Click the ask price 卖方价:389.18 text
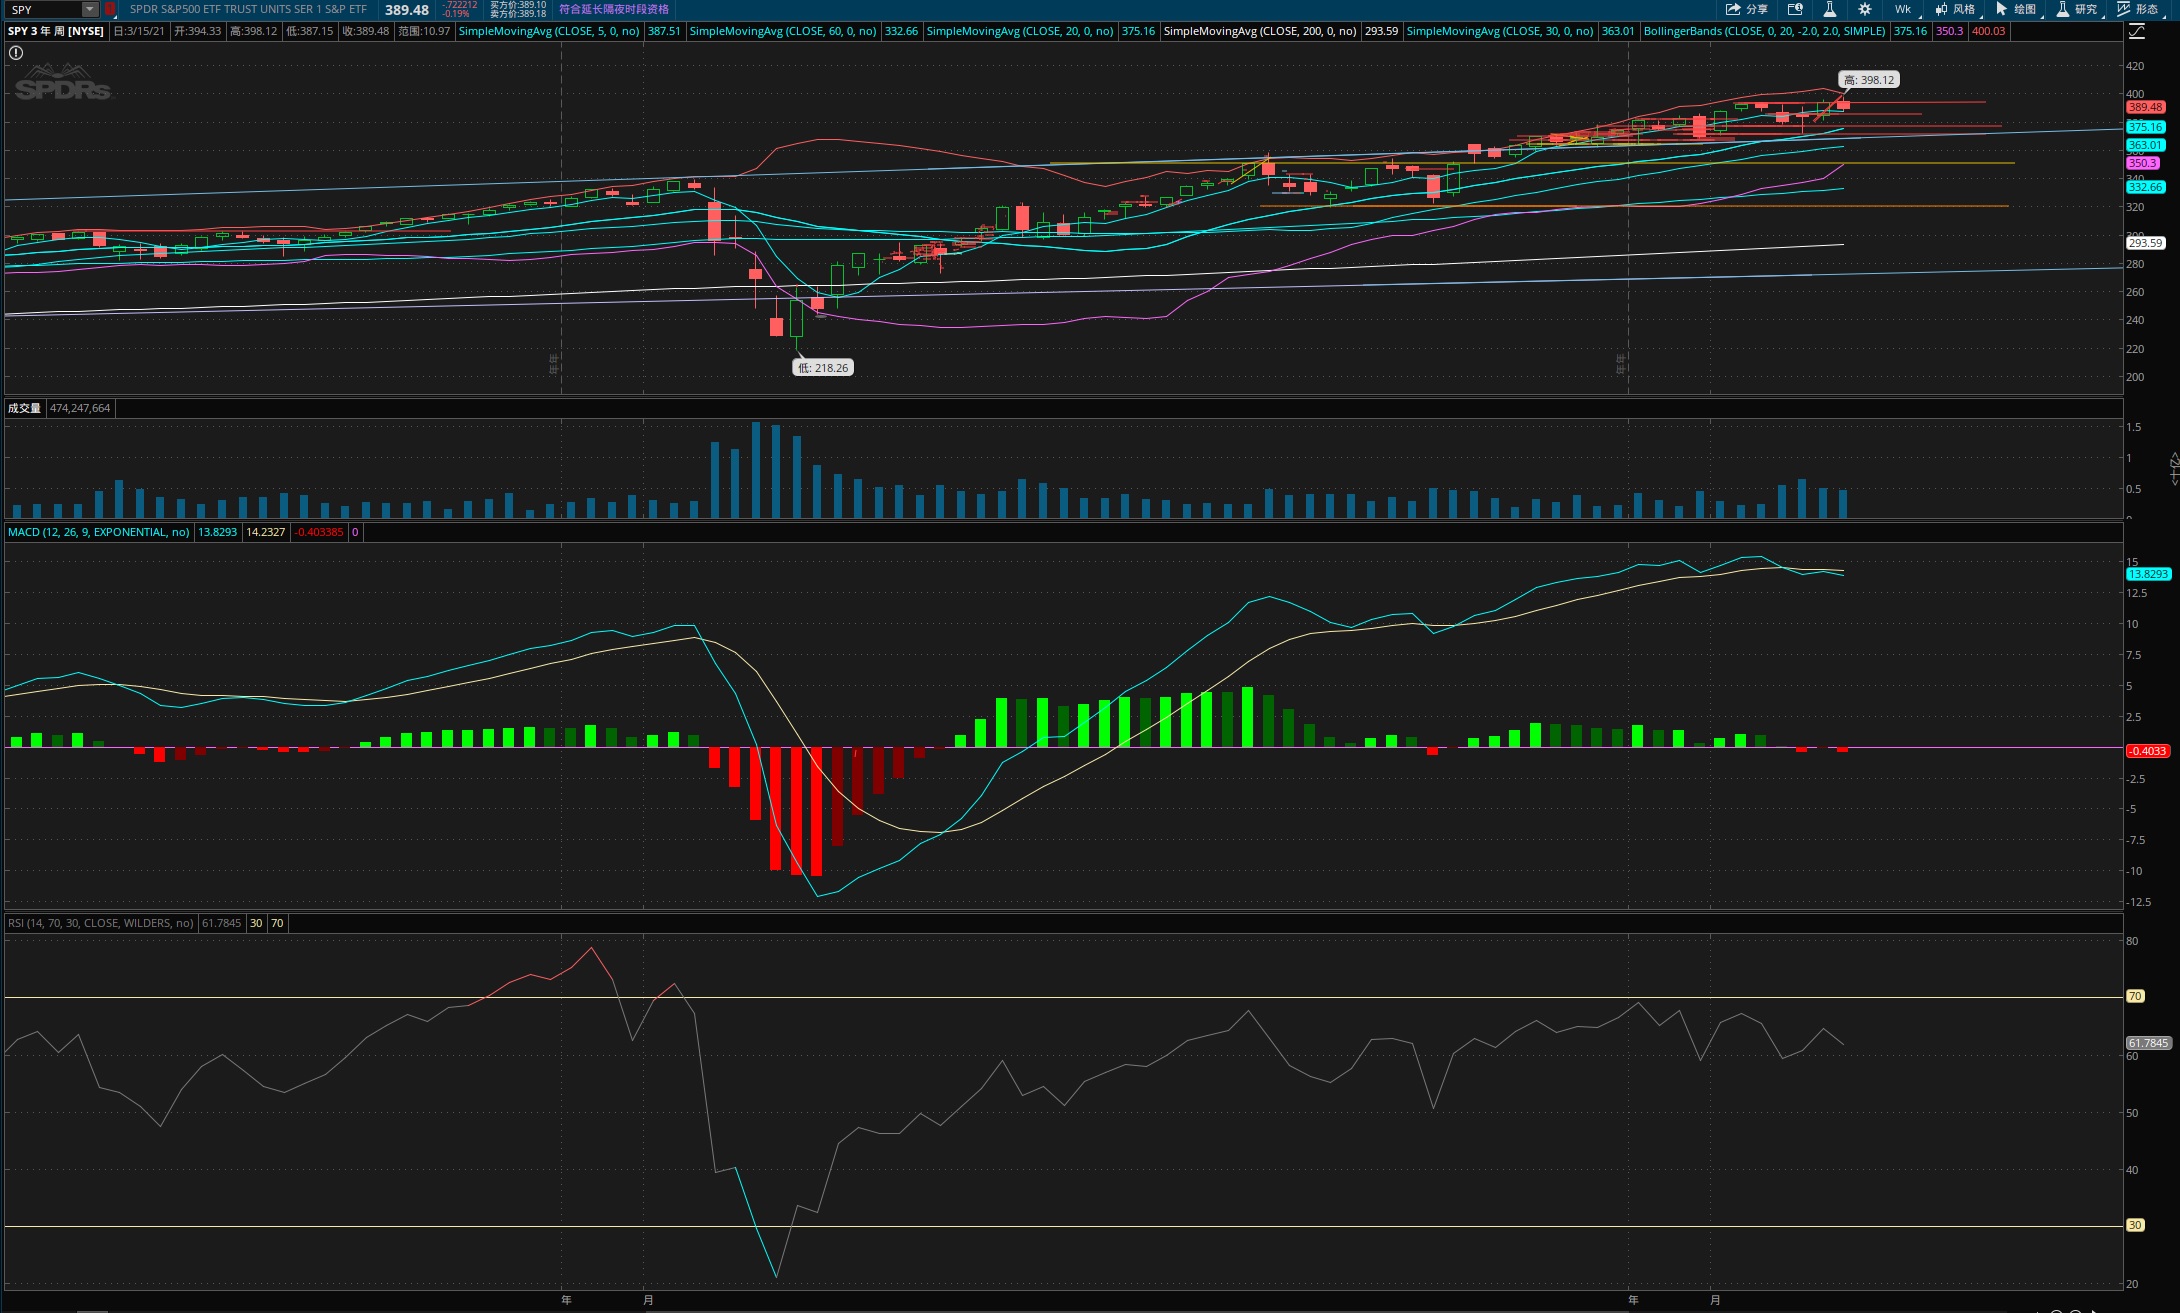 point(518,14)
